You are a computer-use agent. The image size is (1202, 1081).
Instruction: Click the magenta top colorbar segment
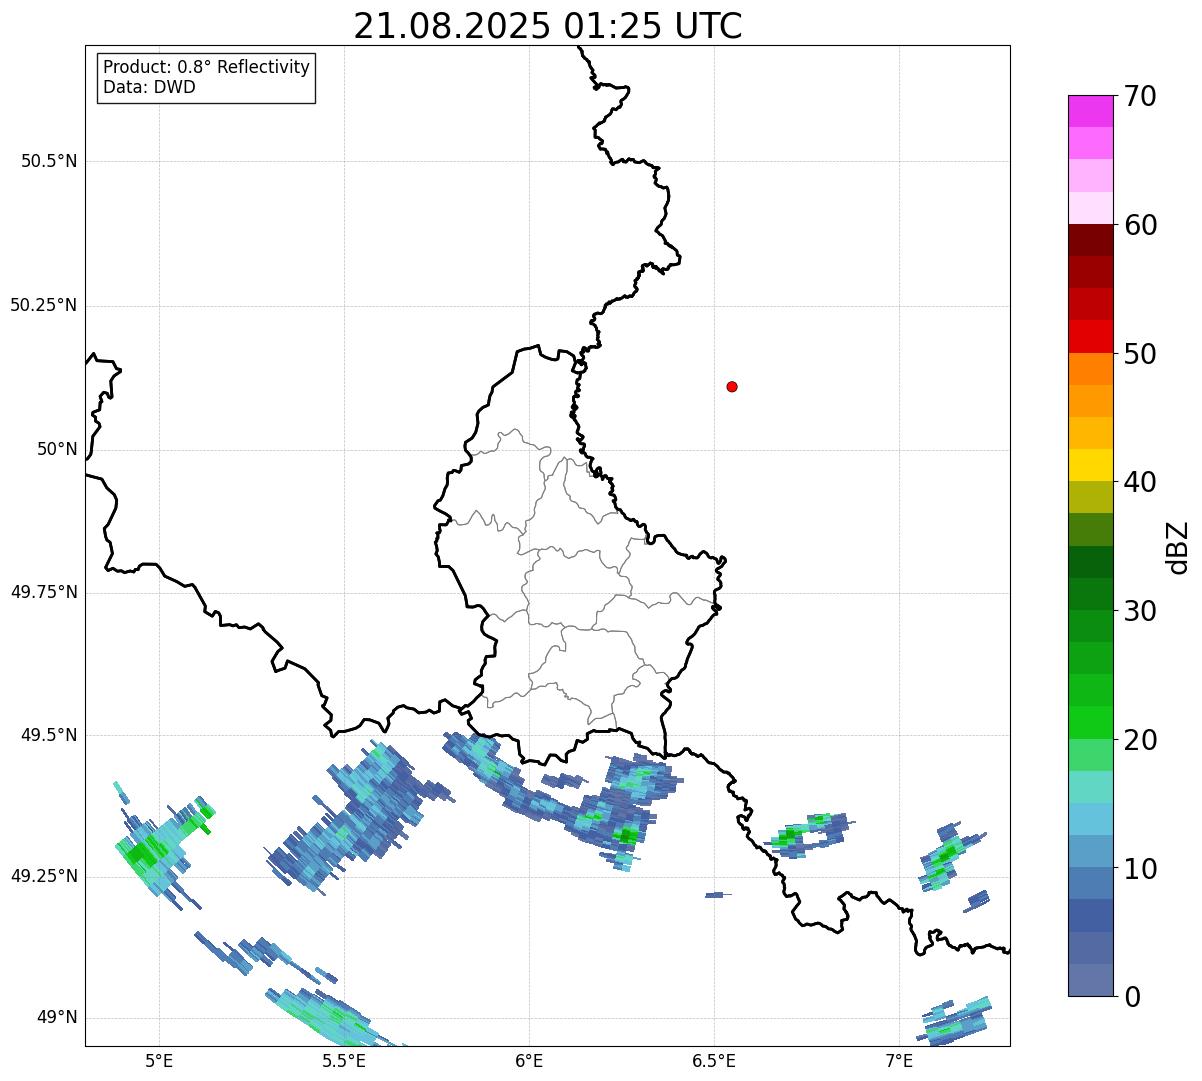[1090, 111]
